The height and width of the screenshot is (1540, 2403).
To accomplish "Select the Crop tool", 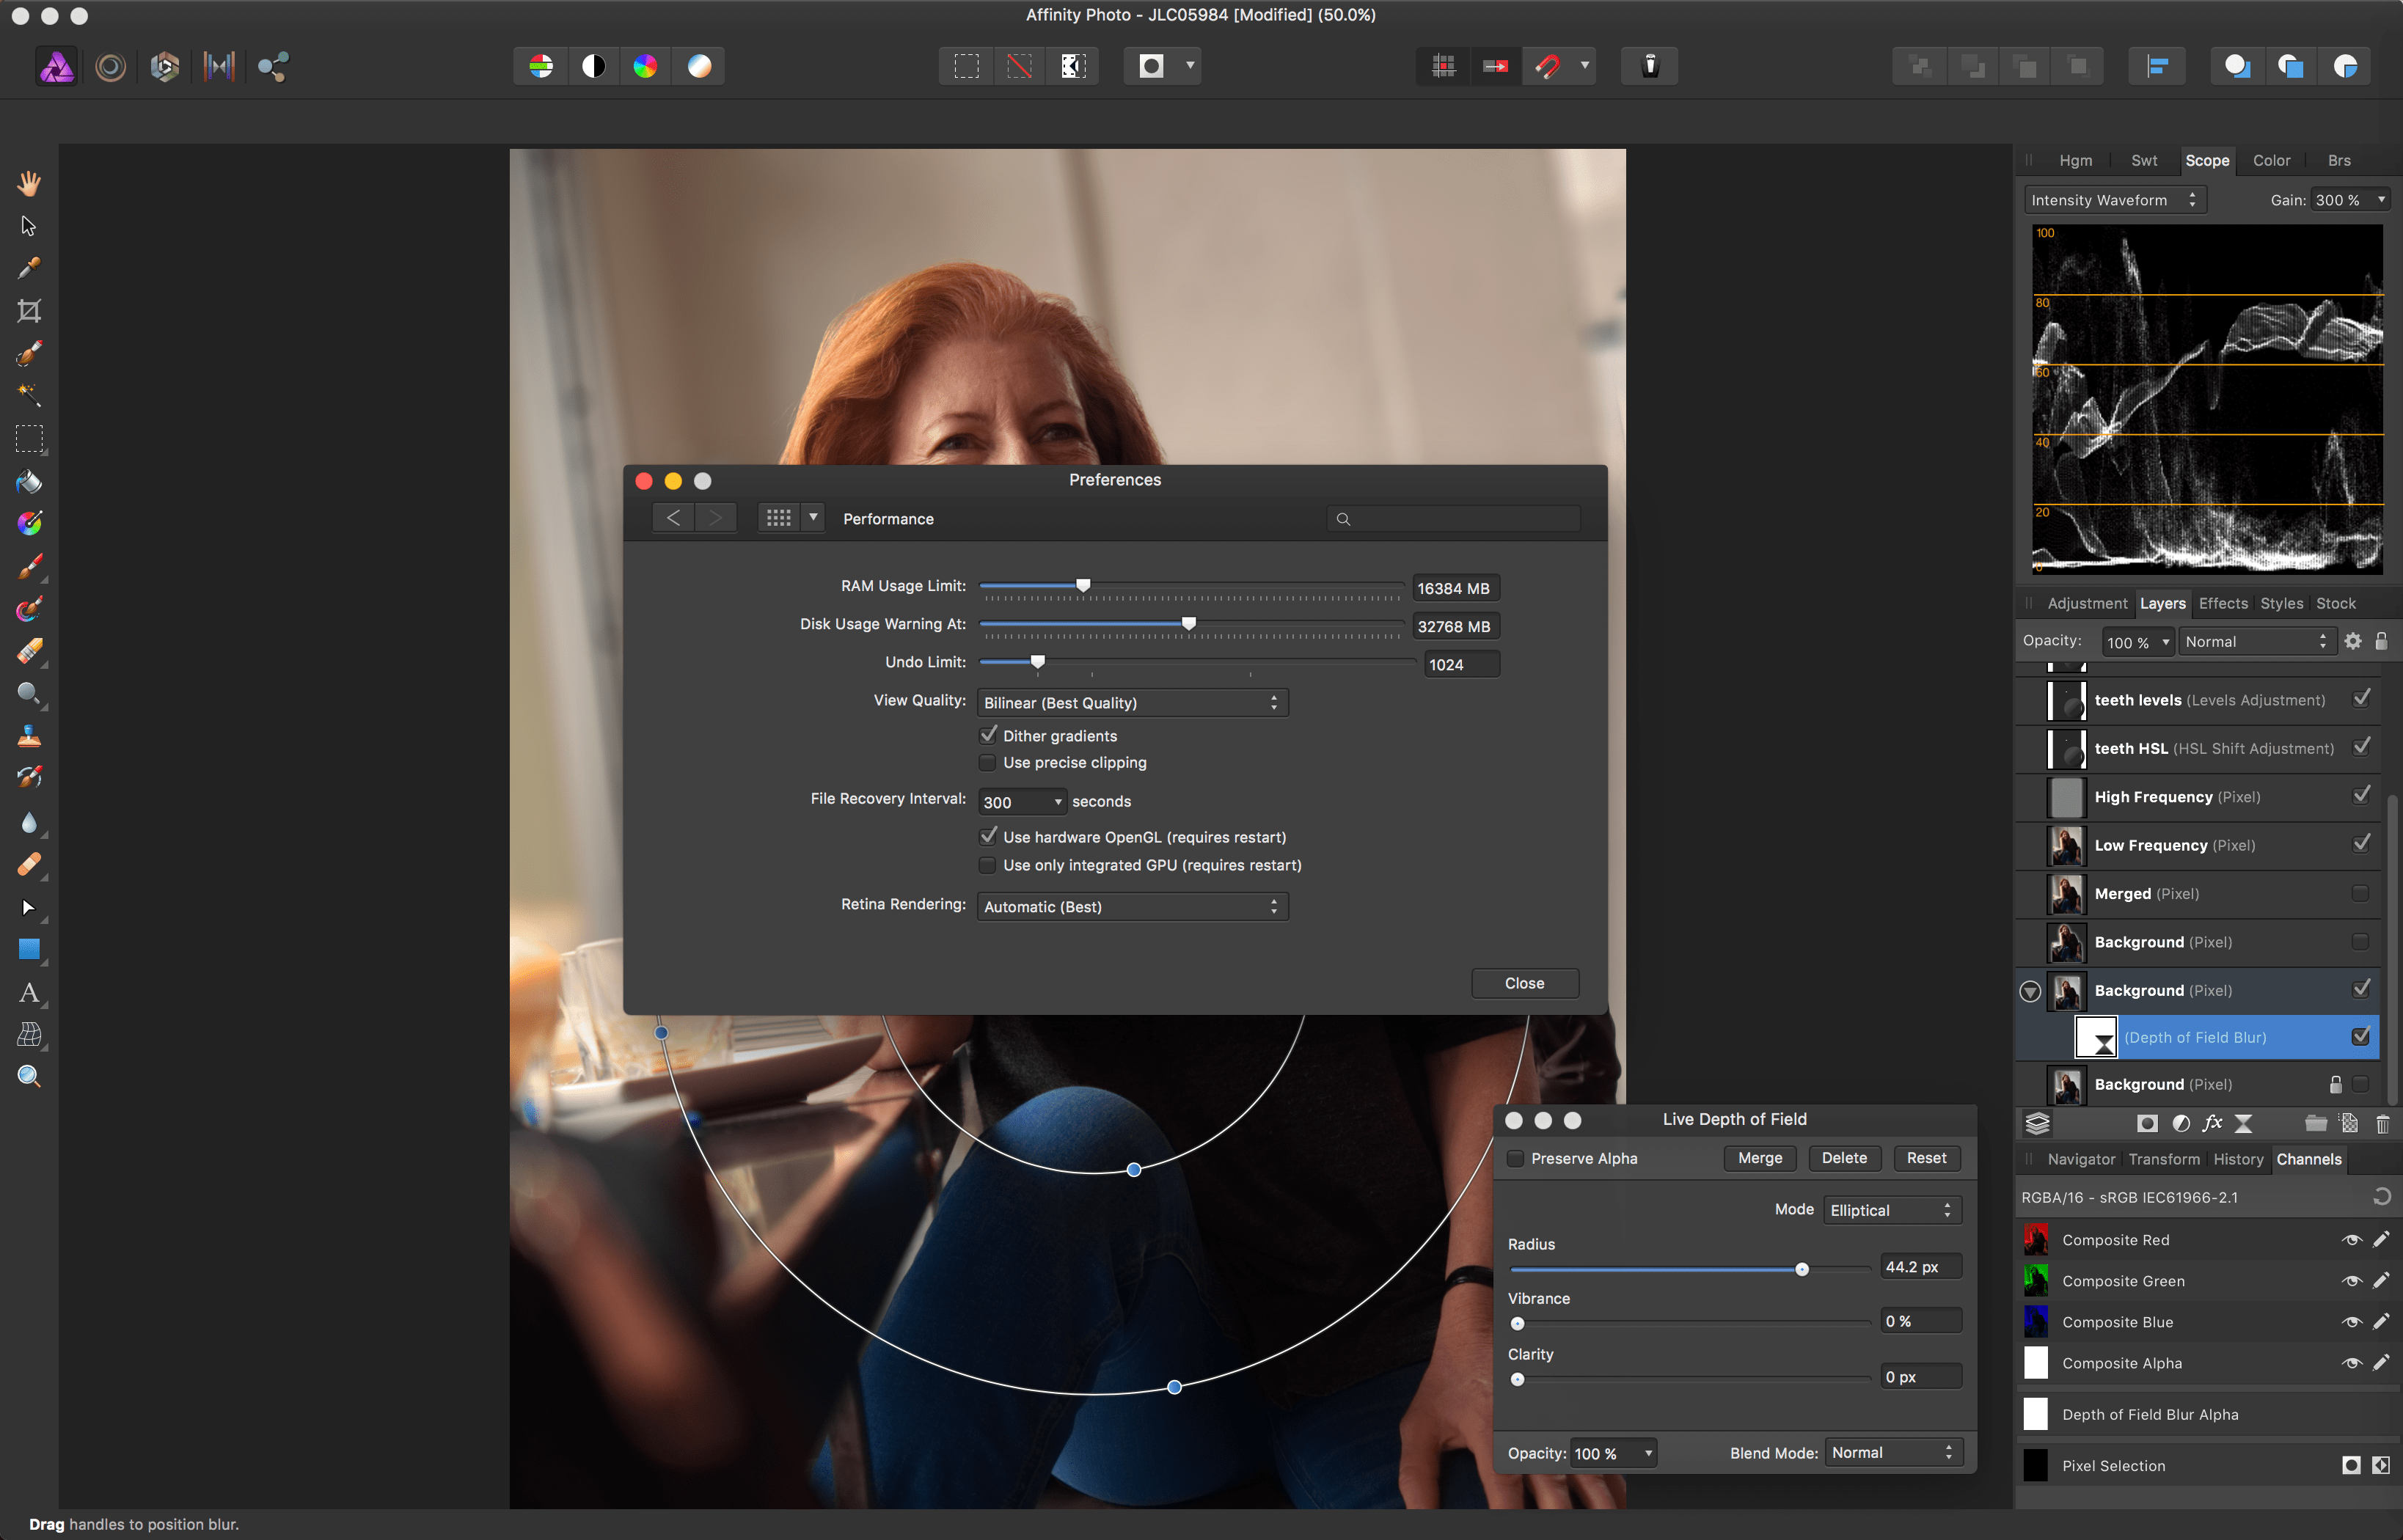I will click(x=29, y=310).
